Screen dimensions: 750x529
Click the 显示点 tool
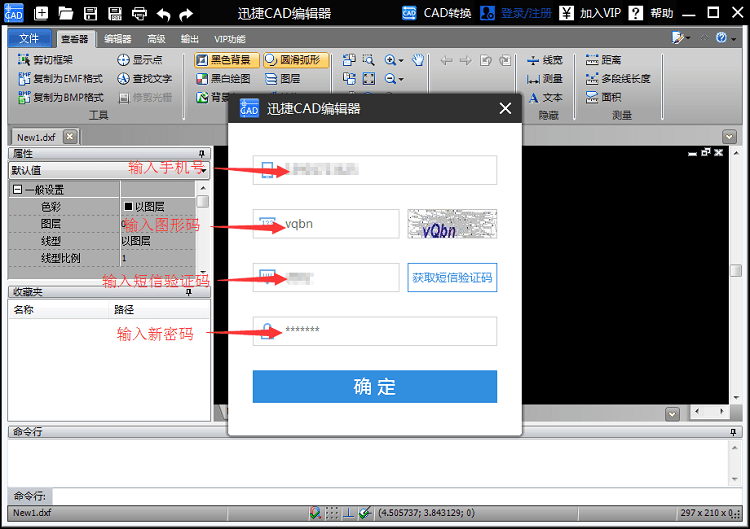click(140, 60)
